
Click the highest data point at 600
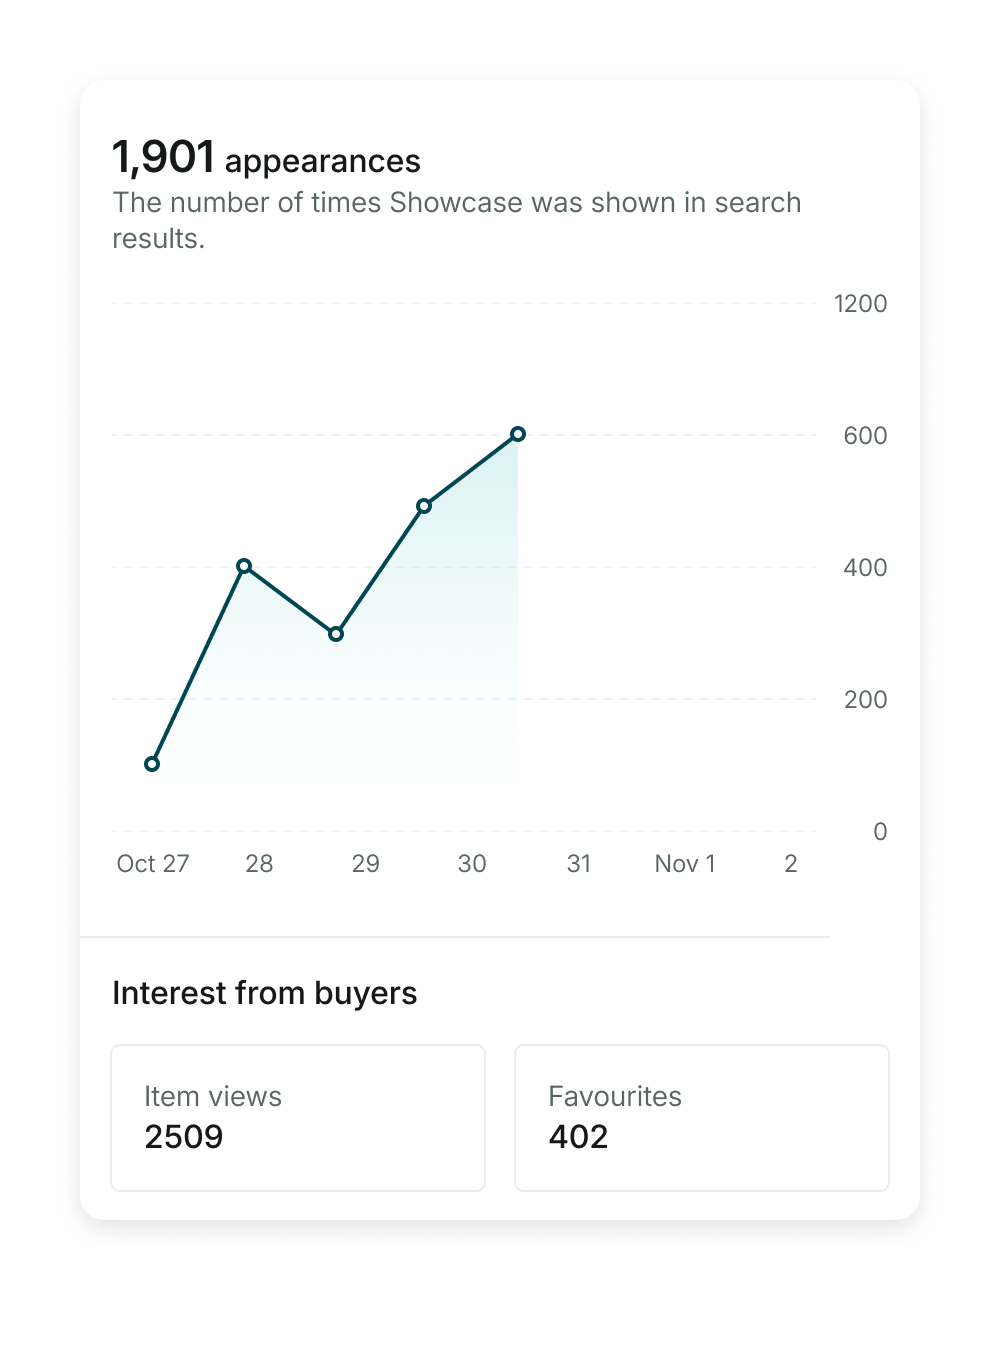click(518, 434)
